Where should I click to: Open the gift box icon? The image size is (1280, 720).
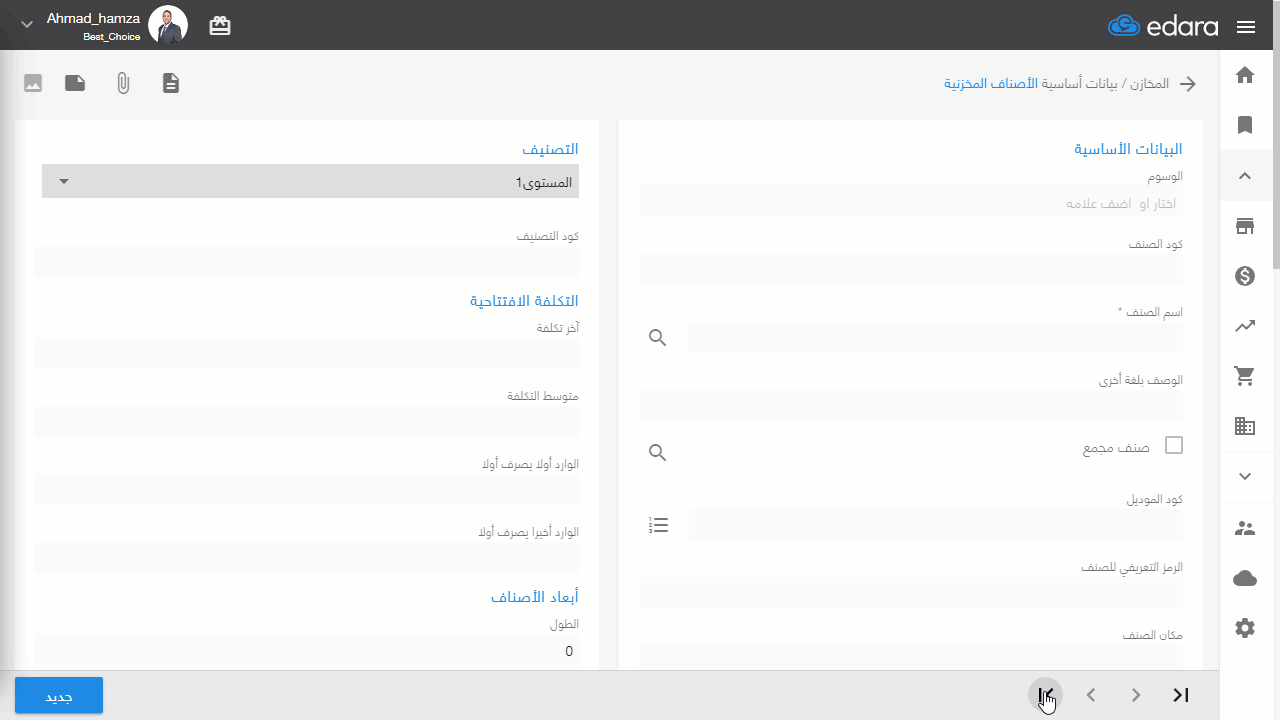tap(220, 27)
